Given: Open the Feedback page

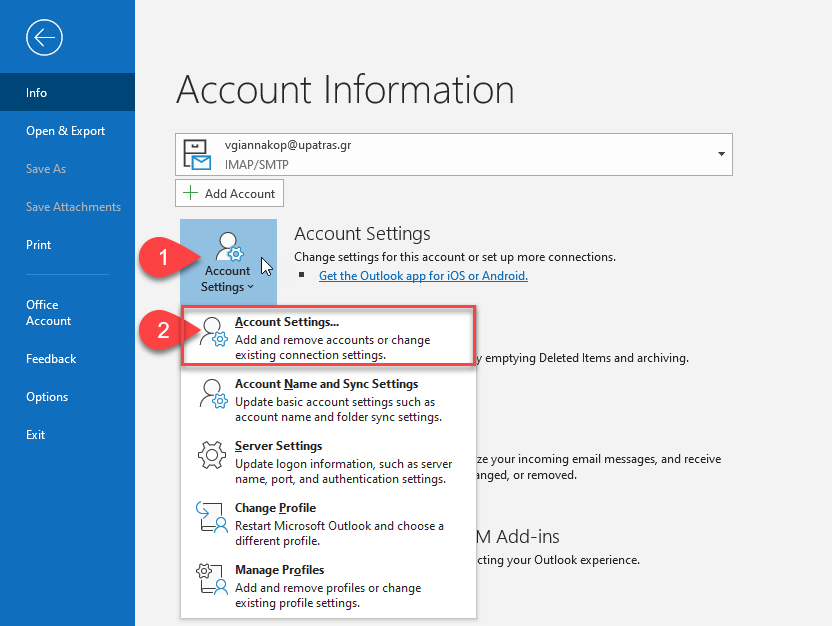Looking at the screenshot, I should pos(67,359).
